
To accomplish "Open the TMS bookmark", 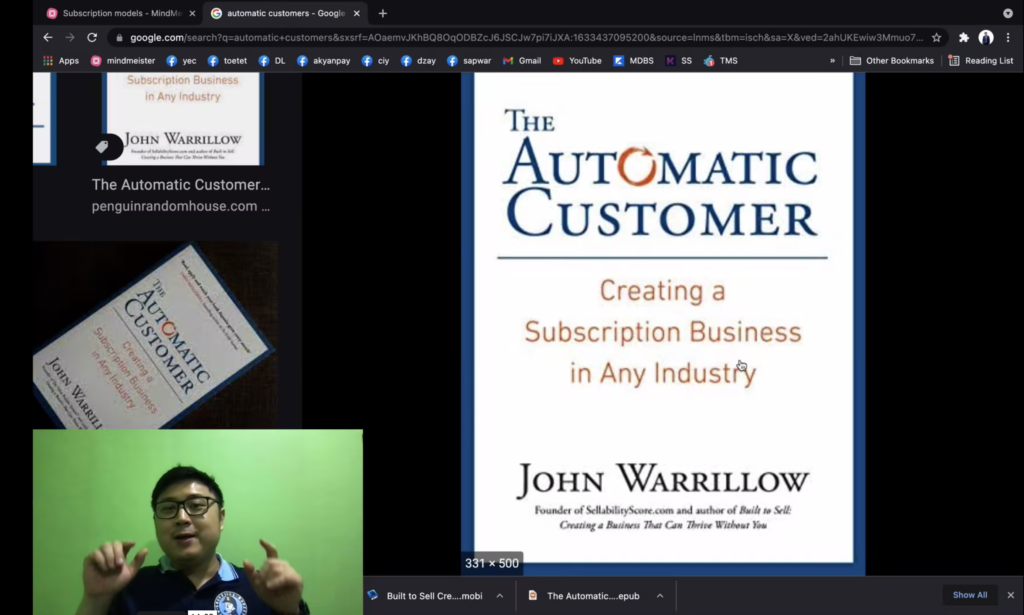I will click(720, 61).
